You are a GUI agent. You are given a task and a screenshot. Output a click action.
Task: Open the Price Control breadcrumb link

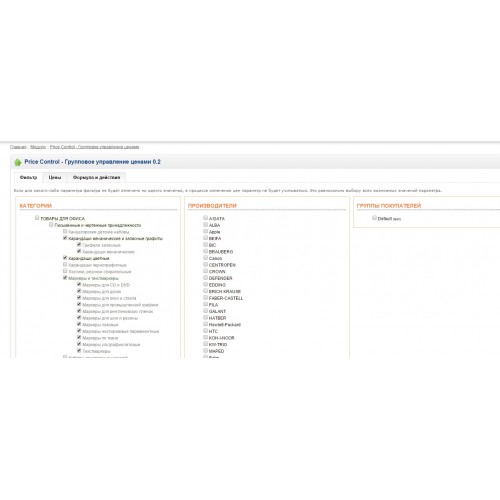(x=94, y=147)
